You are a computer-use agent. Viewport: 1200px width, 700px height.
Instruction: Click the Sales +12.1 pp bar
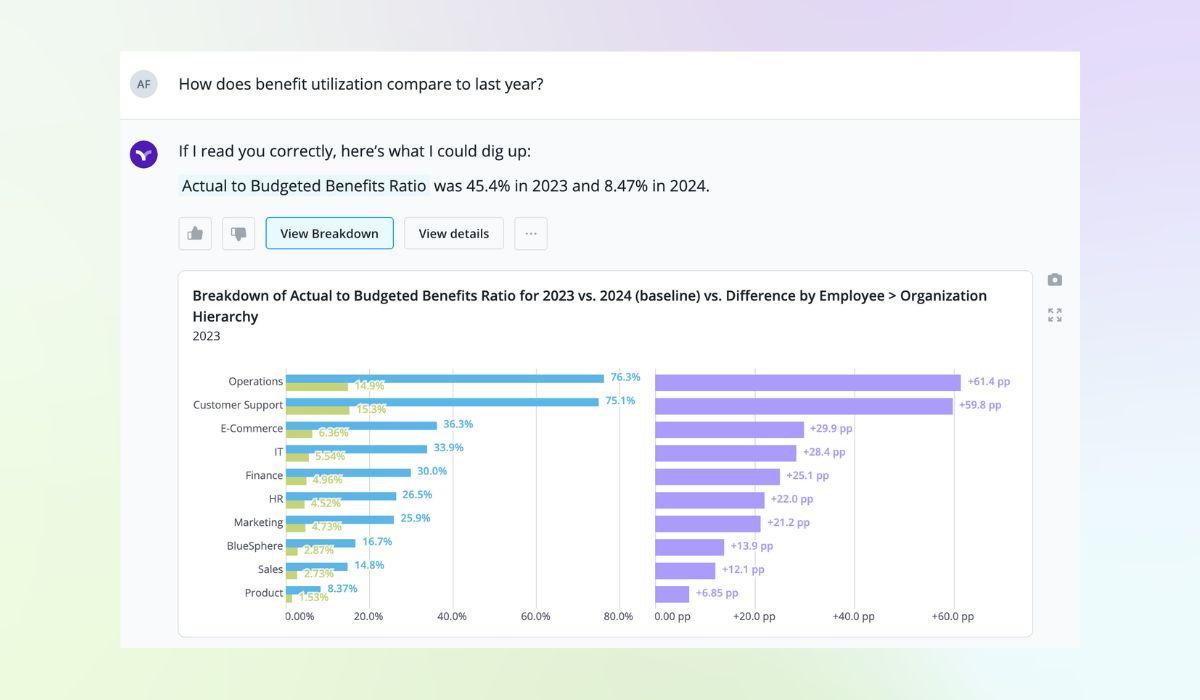click(x=685, y=570)
